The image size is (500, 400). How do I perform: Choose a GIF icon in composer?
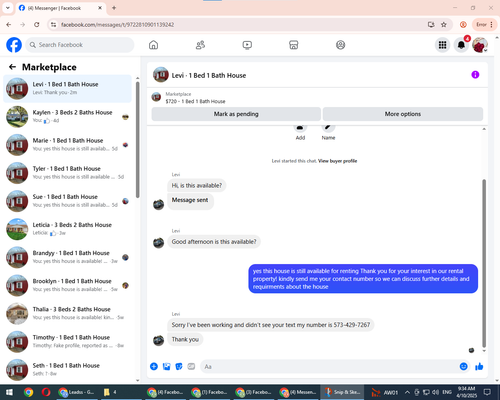pos(191,366)
